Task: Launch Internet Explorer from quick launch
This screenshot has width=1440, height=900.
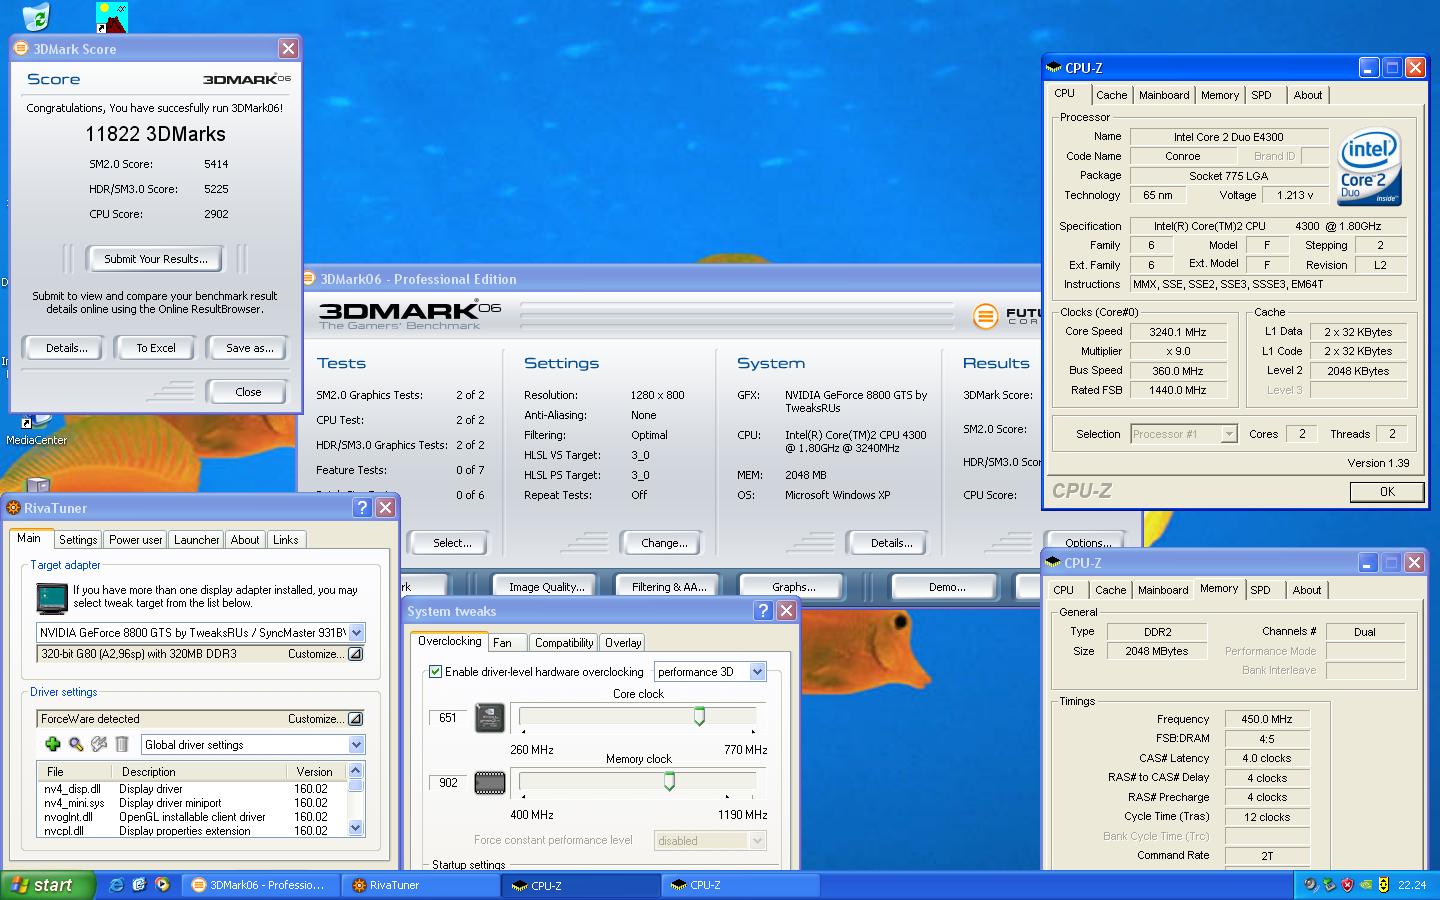Action: [x=117, y=885]
